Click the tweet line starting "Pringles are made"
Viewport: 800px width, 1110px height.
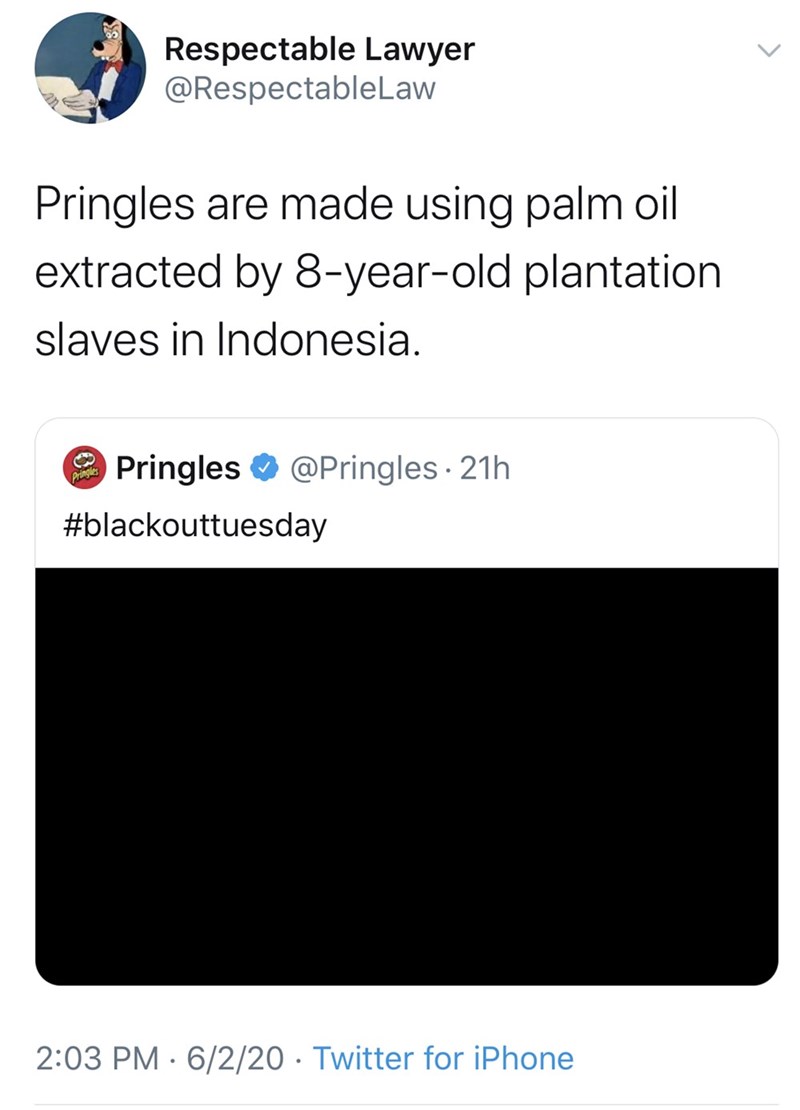coord(356,205)
